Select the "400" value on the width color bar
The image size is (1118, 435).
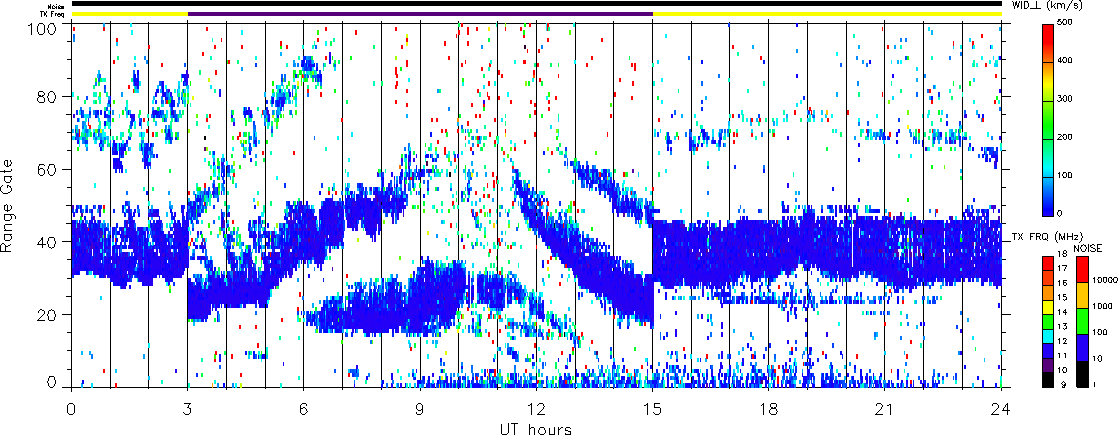1067,61
